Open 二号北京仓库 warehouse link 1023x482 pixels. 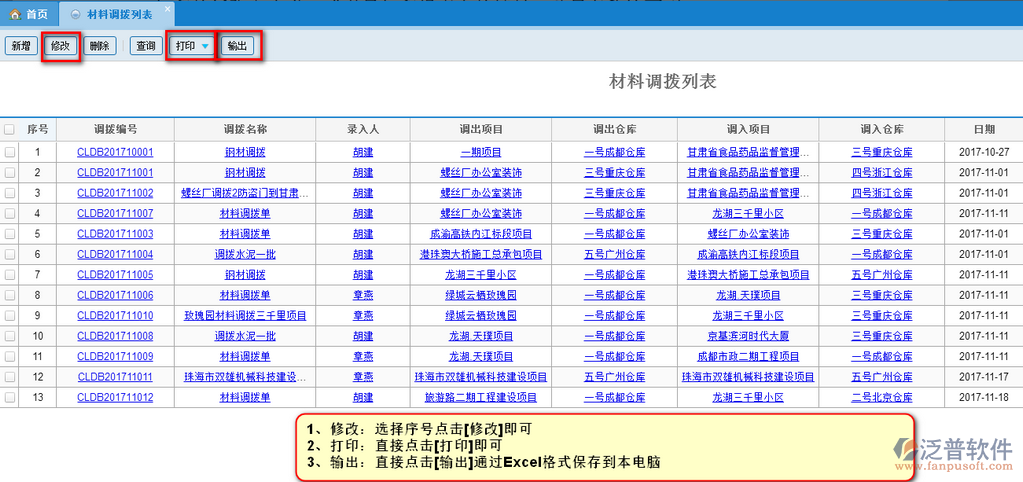[882, 398]
